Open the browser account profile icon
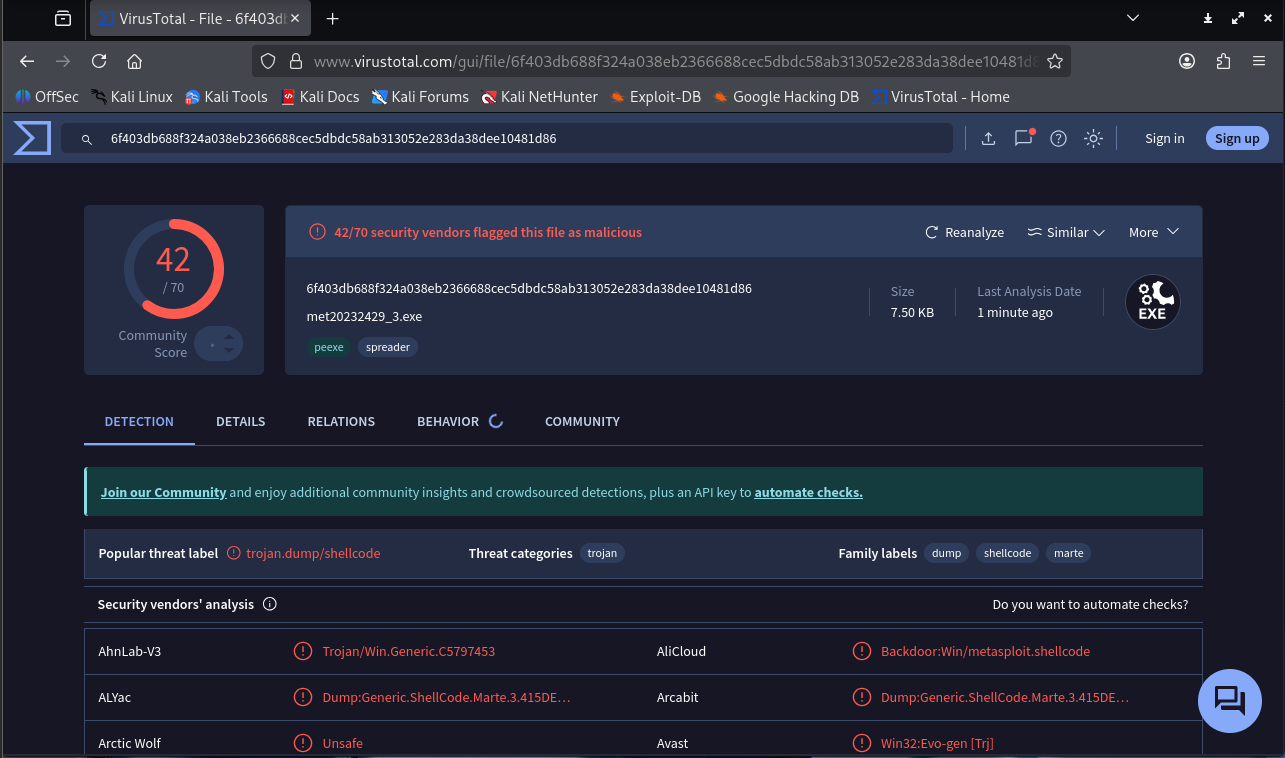The height and width of the screenshot is (758, 1285). tap(1187, 61)
